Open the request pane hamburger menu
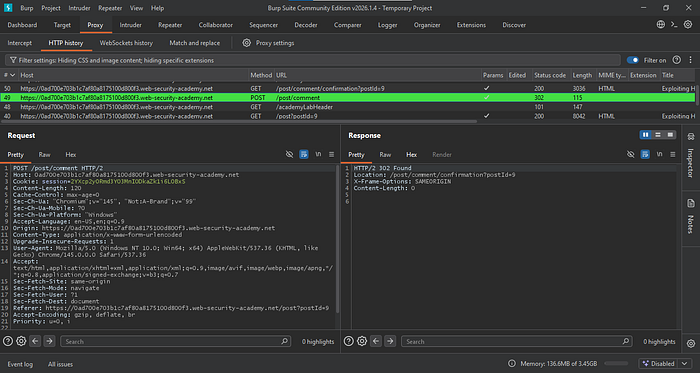 click(x=331, y=154)
